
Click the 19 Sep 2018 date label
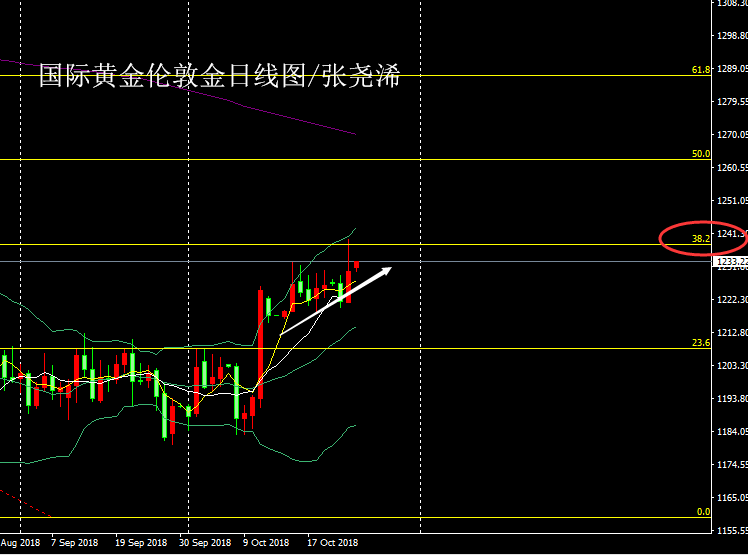pos(141,543)
